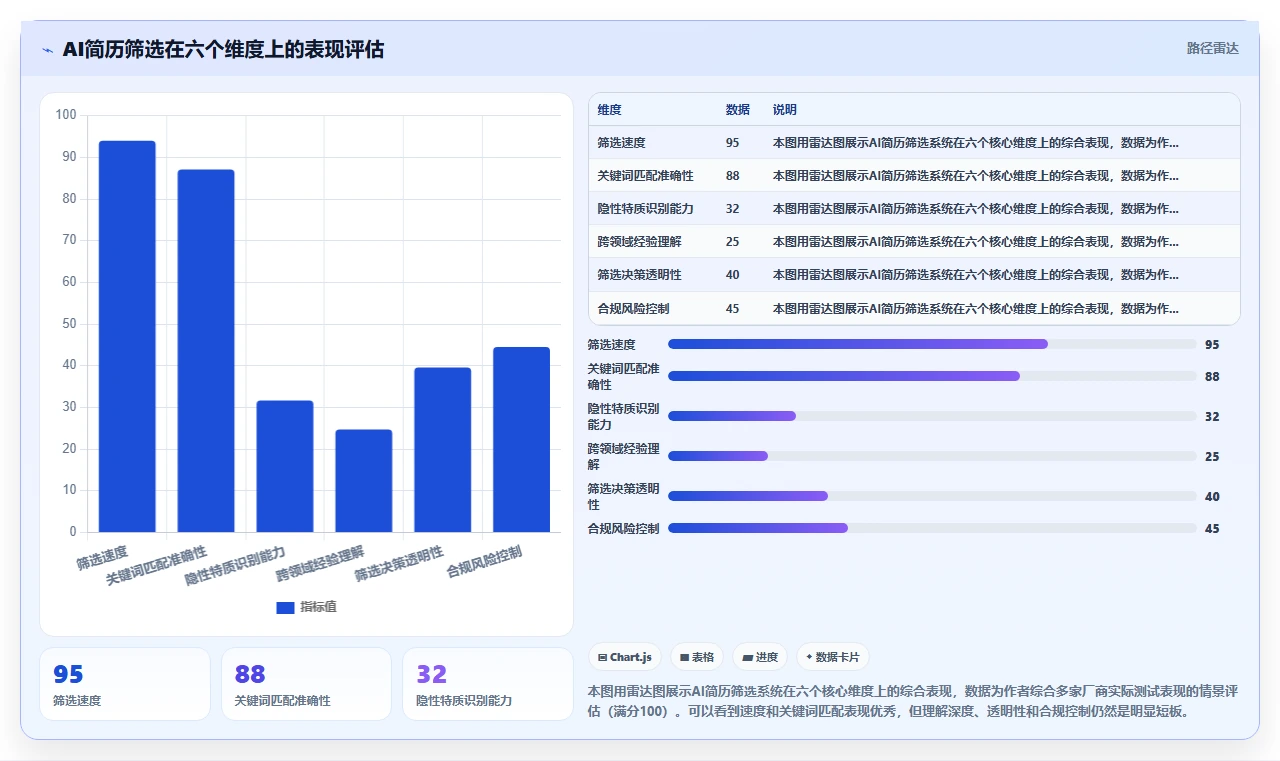The height and width of the screenshot is (761, 1280).
Task: Click the 合规风险控制 x-axis label
Action: pos(485,562)
